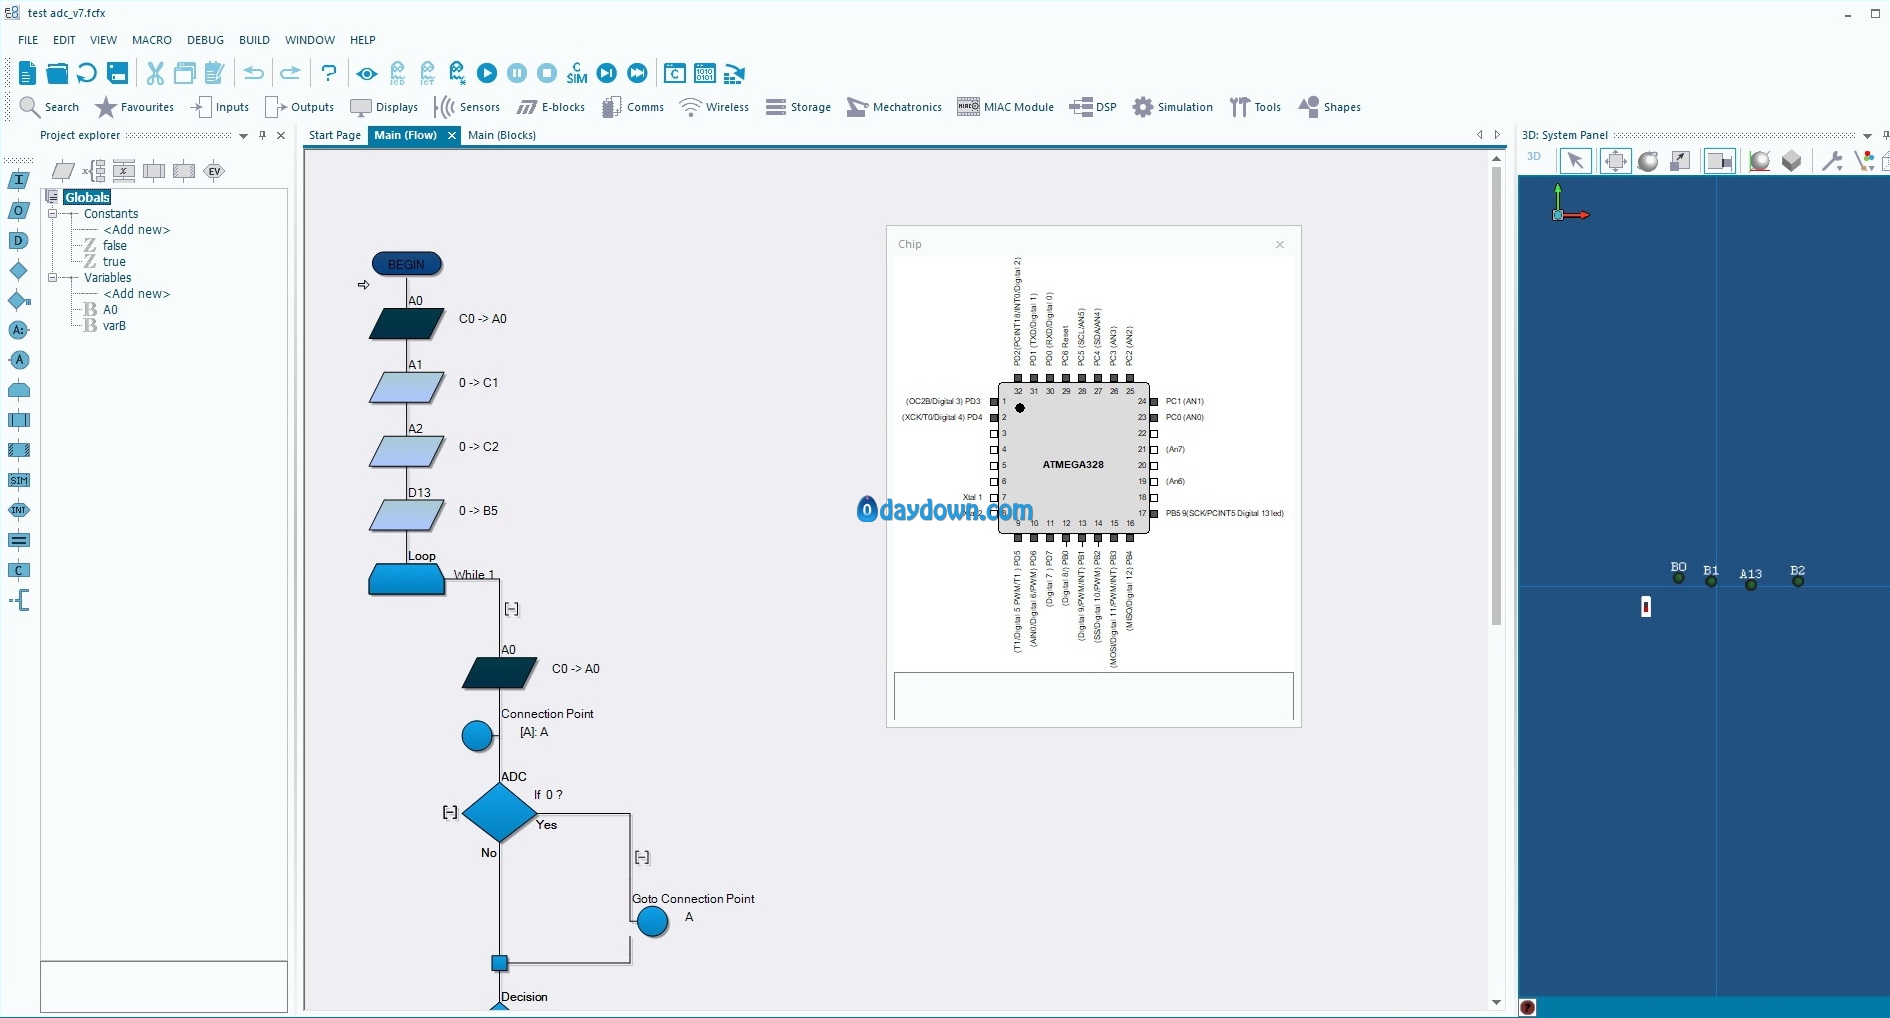Click the C SIM toolbar icon
The image size is (1890, 1018).
click(x=577, y=73)
